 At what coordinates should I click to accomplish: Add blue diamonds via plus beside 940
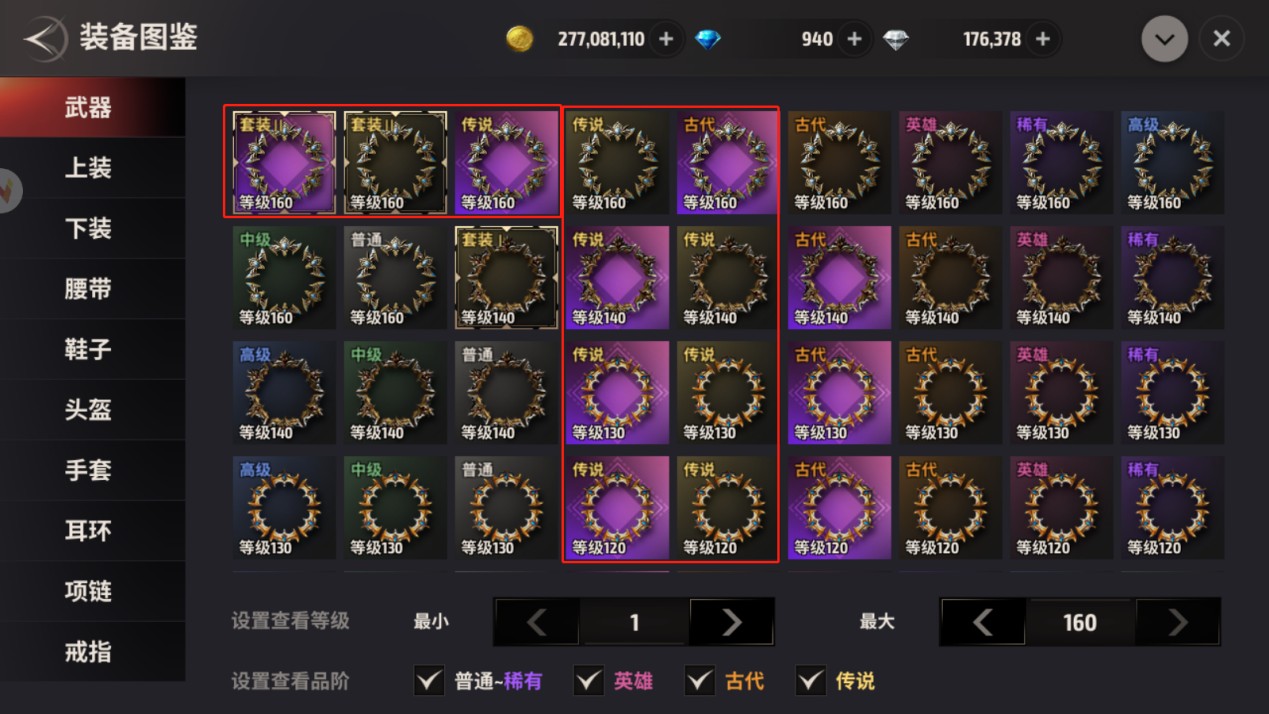pyautogui.click(x=854, y=39)
